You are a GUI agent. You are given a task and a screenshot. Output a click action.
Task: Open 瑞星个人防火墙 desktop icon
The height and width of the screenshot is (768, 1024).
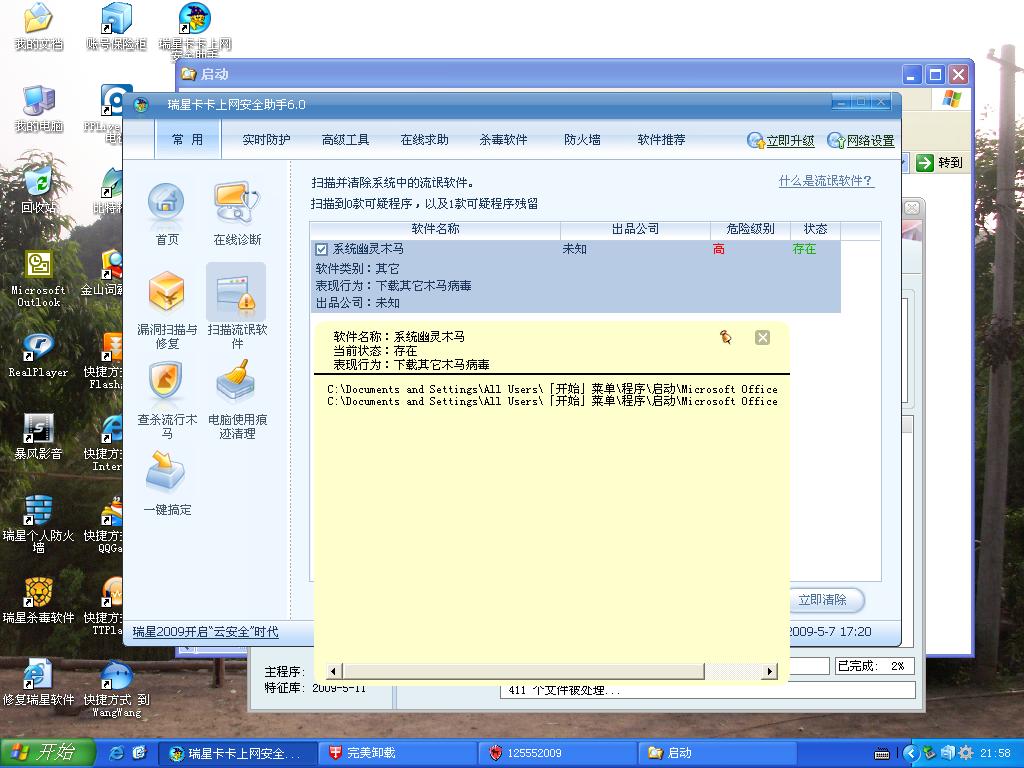39,524
